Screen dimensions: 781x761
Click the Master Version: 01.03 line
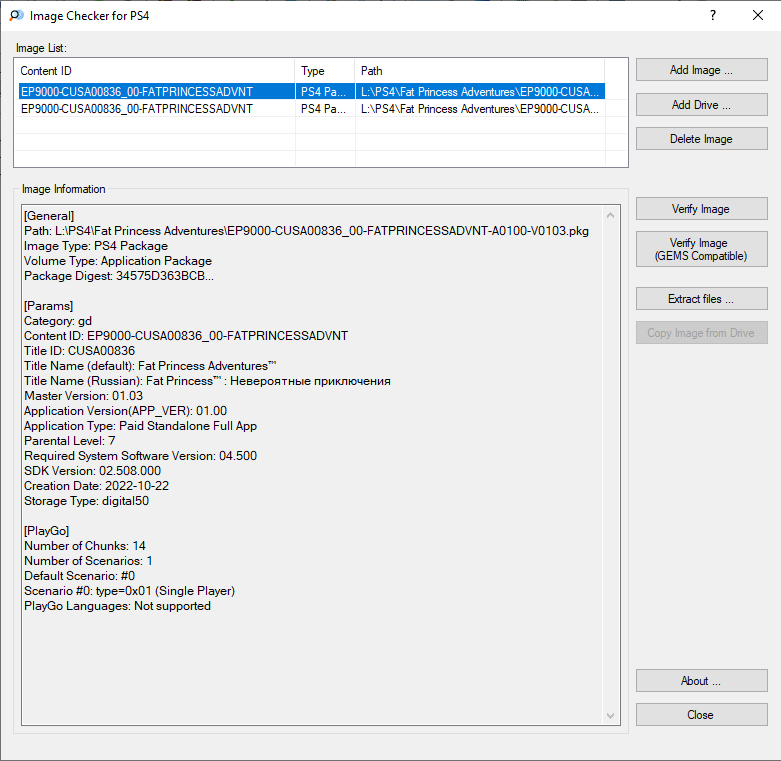[84, 396]
